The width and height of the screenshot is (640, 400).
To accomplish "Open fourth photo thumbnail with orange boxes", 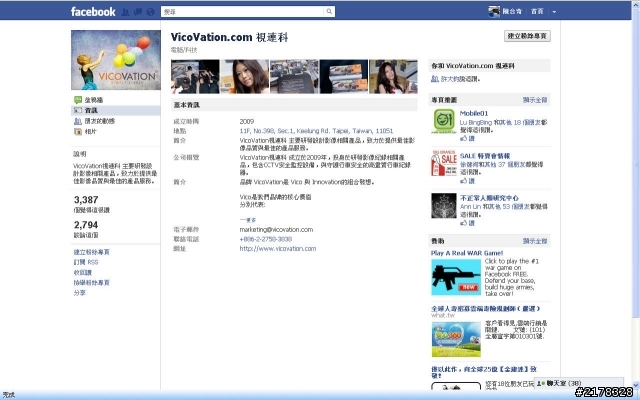I will click(344, 76).
